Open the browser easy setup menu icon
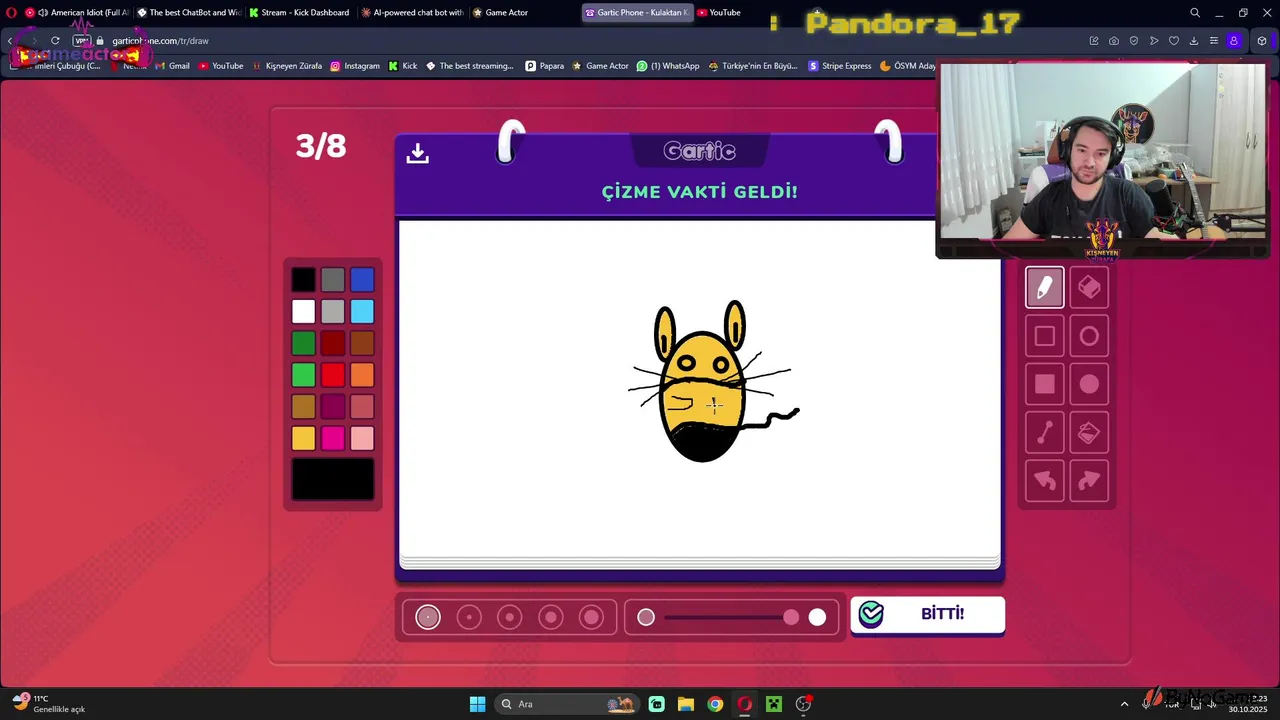 coord(1214,41)
